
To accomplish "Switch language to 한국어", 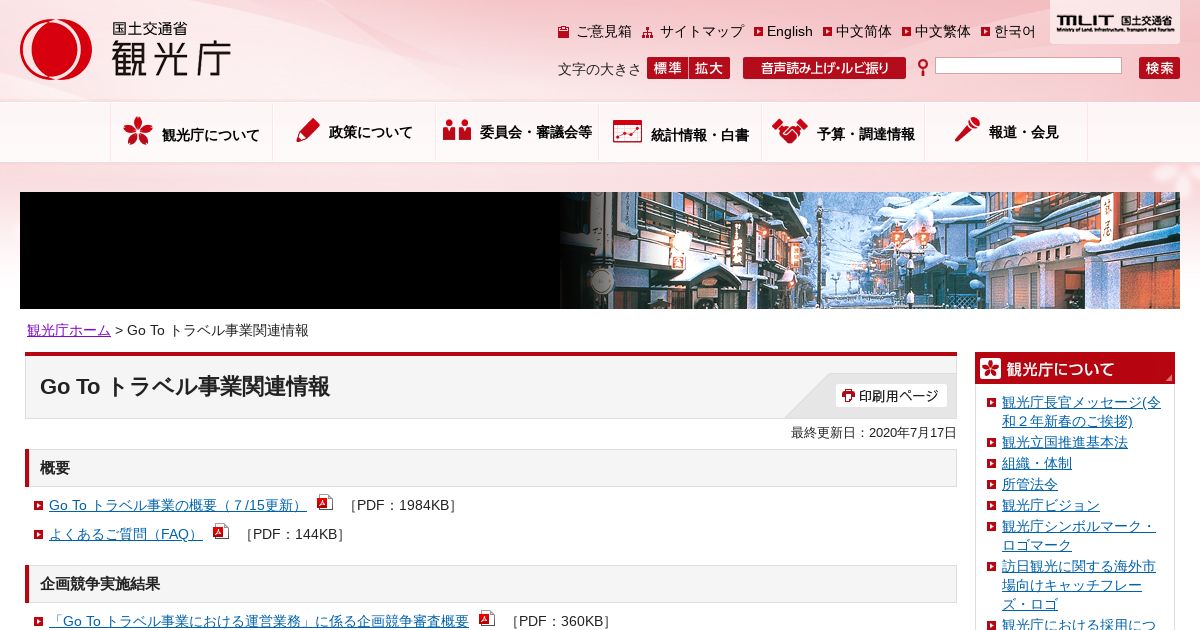I will (x=1015, y=32).
